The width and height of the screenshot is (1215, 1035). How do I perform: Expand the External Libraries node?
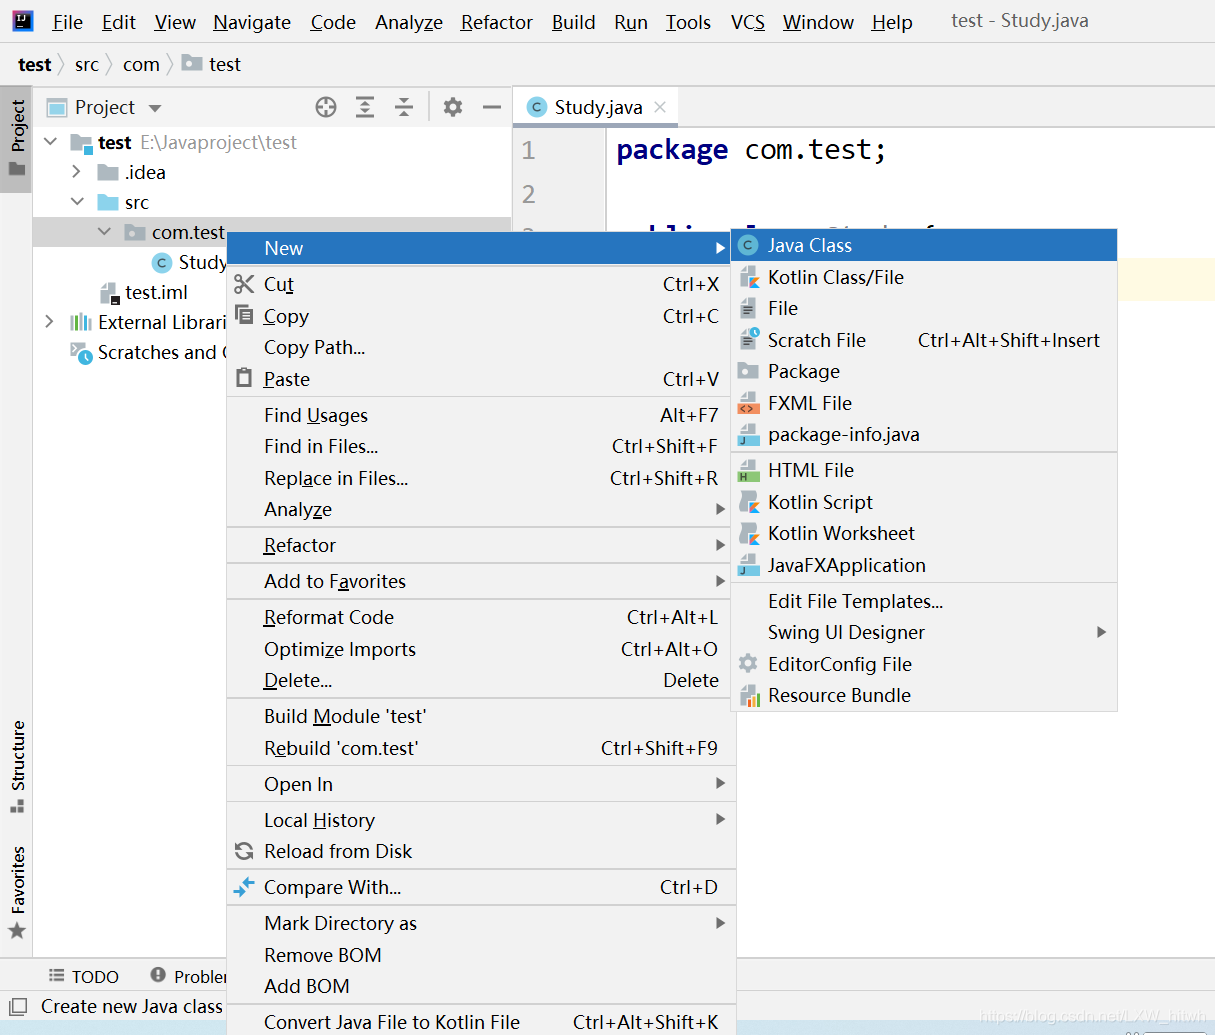click(x=49, y=322)
